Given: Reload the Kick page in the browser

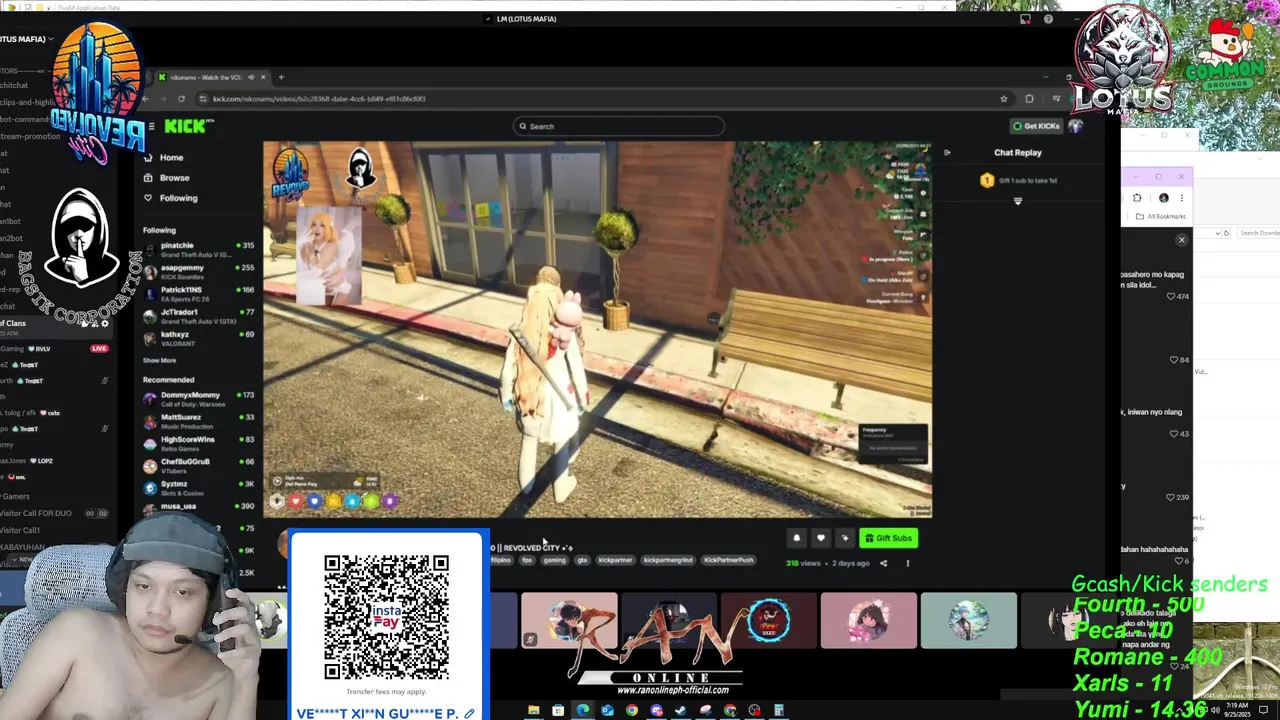Looking at the screenshot, I should tap(181, 98).
